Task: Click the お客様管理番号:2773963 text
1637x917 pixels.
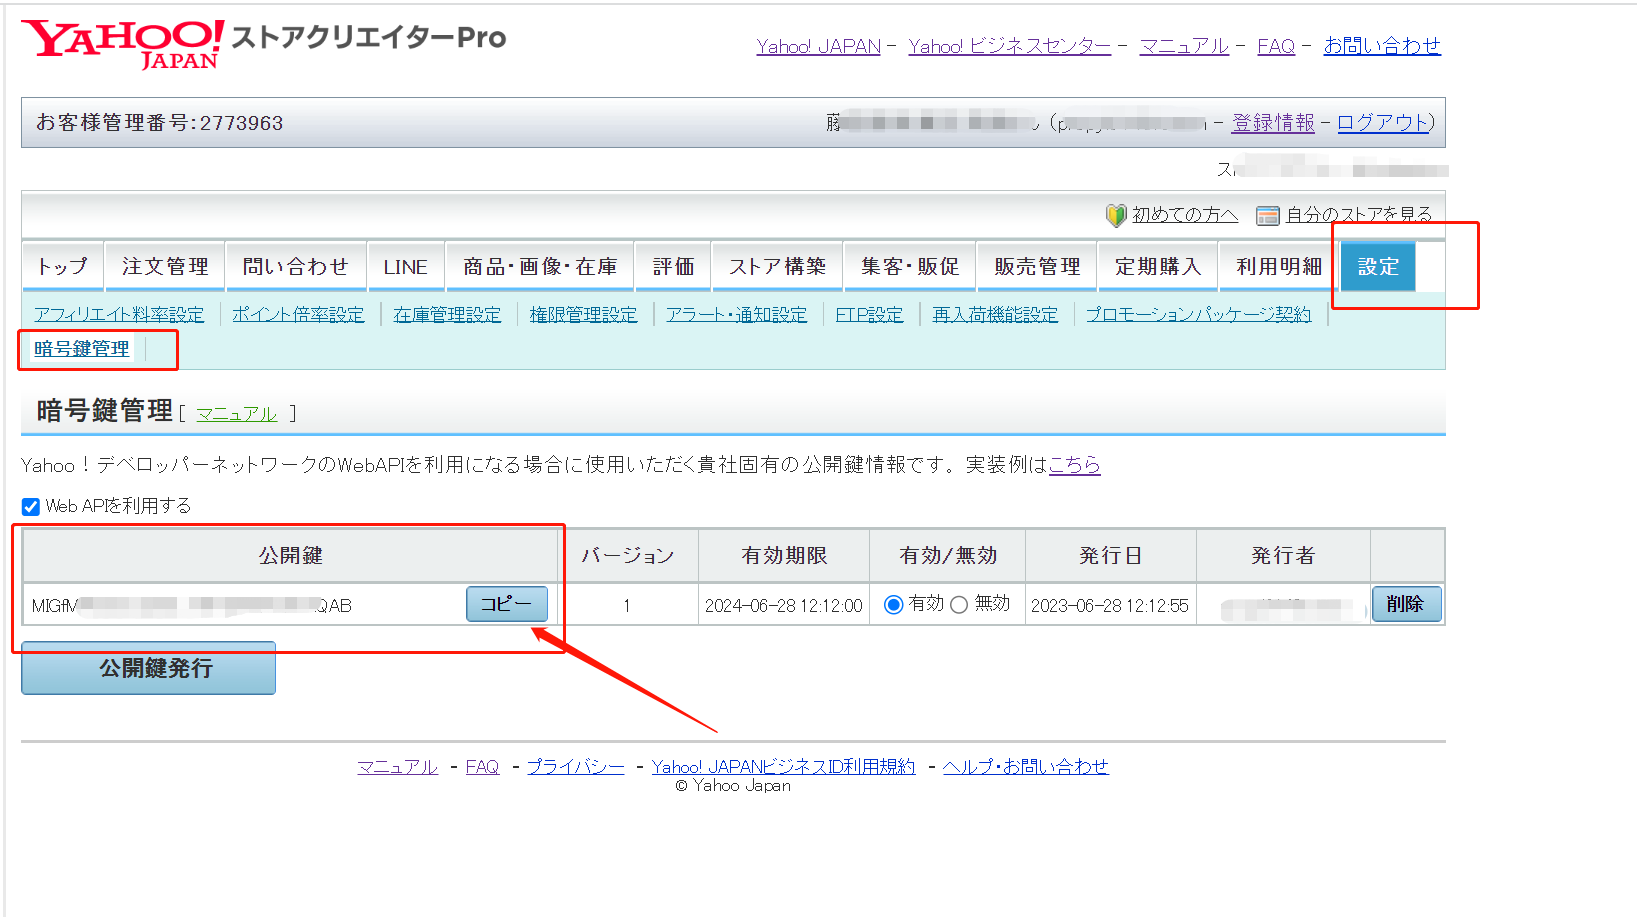Action: pyautogui.click(x=160, y=123)
